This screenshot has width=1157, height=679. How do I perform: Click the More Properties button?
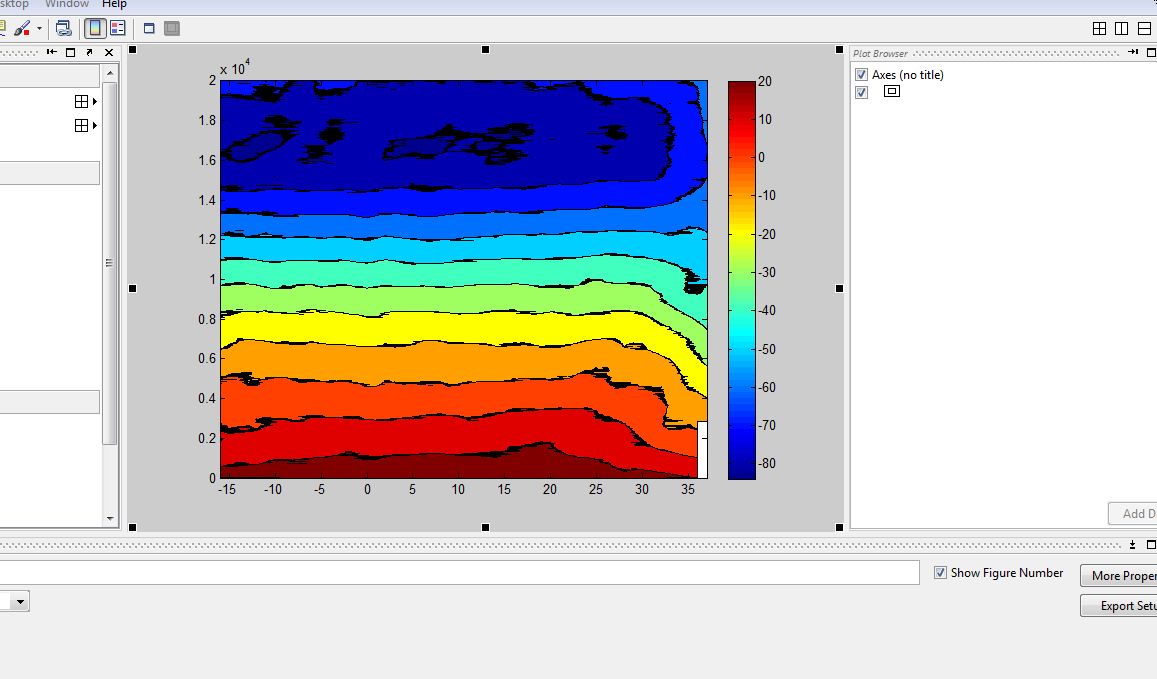pos(1120,576)
